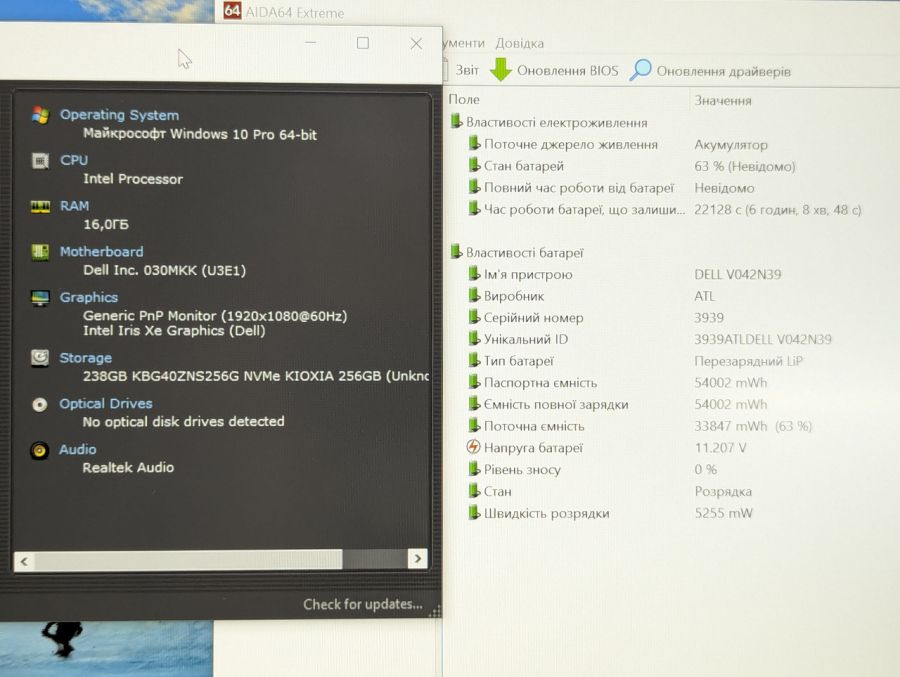Click battery icon beside Серійний номер
This screenshot has height=677, width=900.
pos(474,316)
